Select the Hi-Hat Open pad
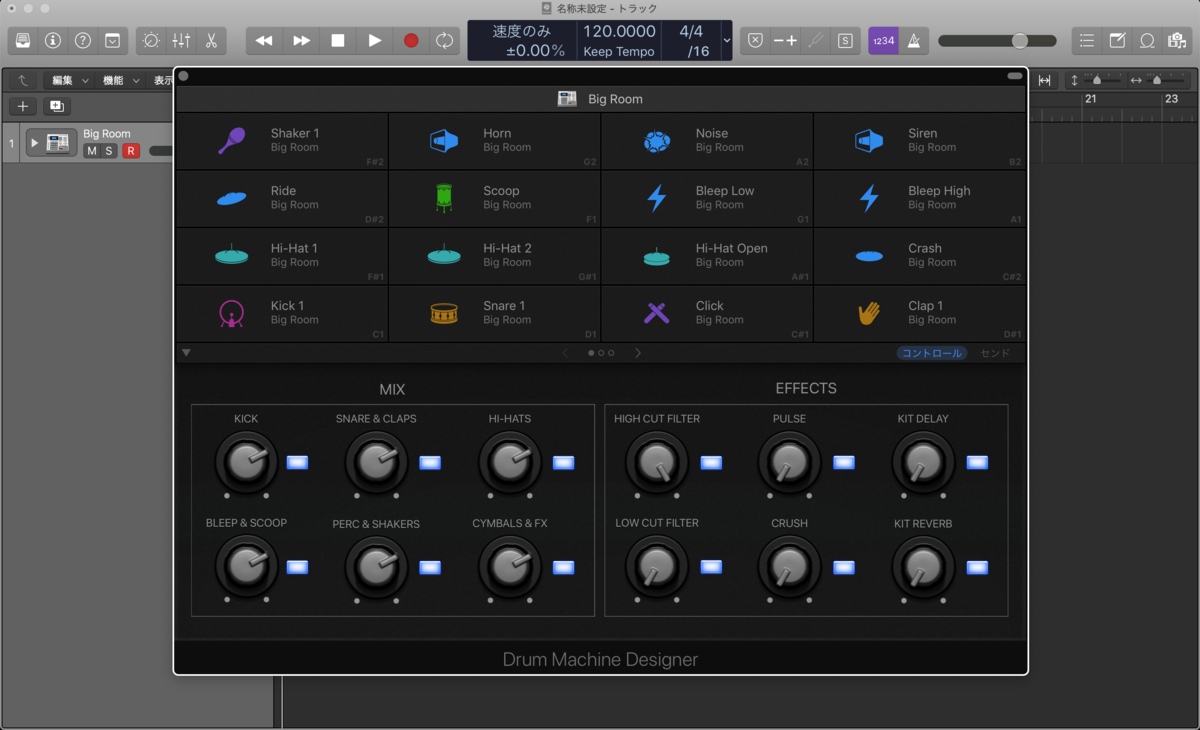The image size is (1200, 730). coord(707,256)
